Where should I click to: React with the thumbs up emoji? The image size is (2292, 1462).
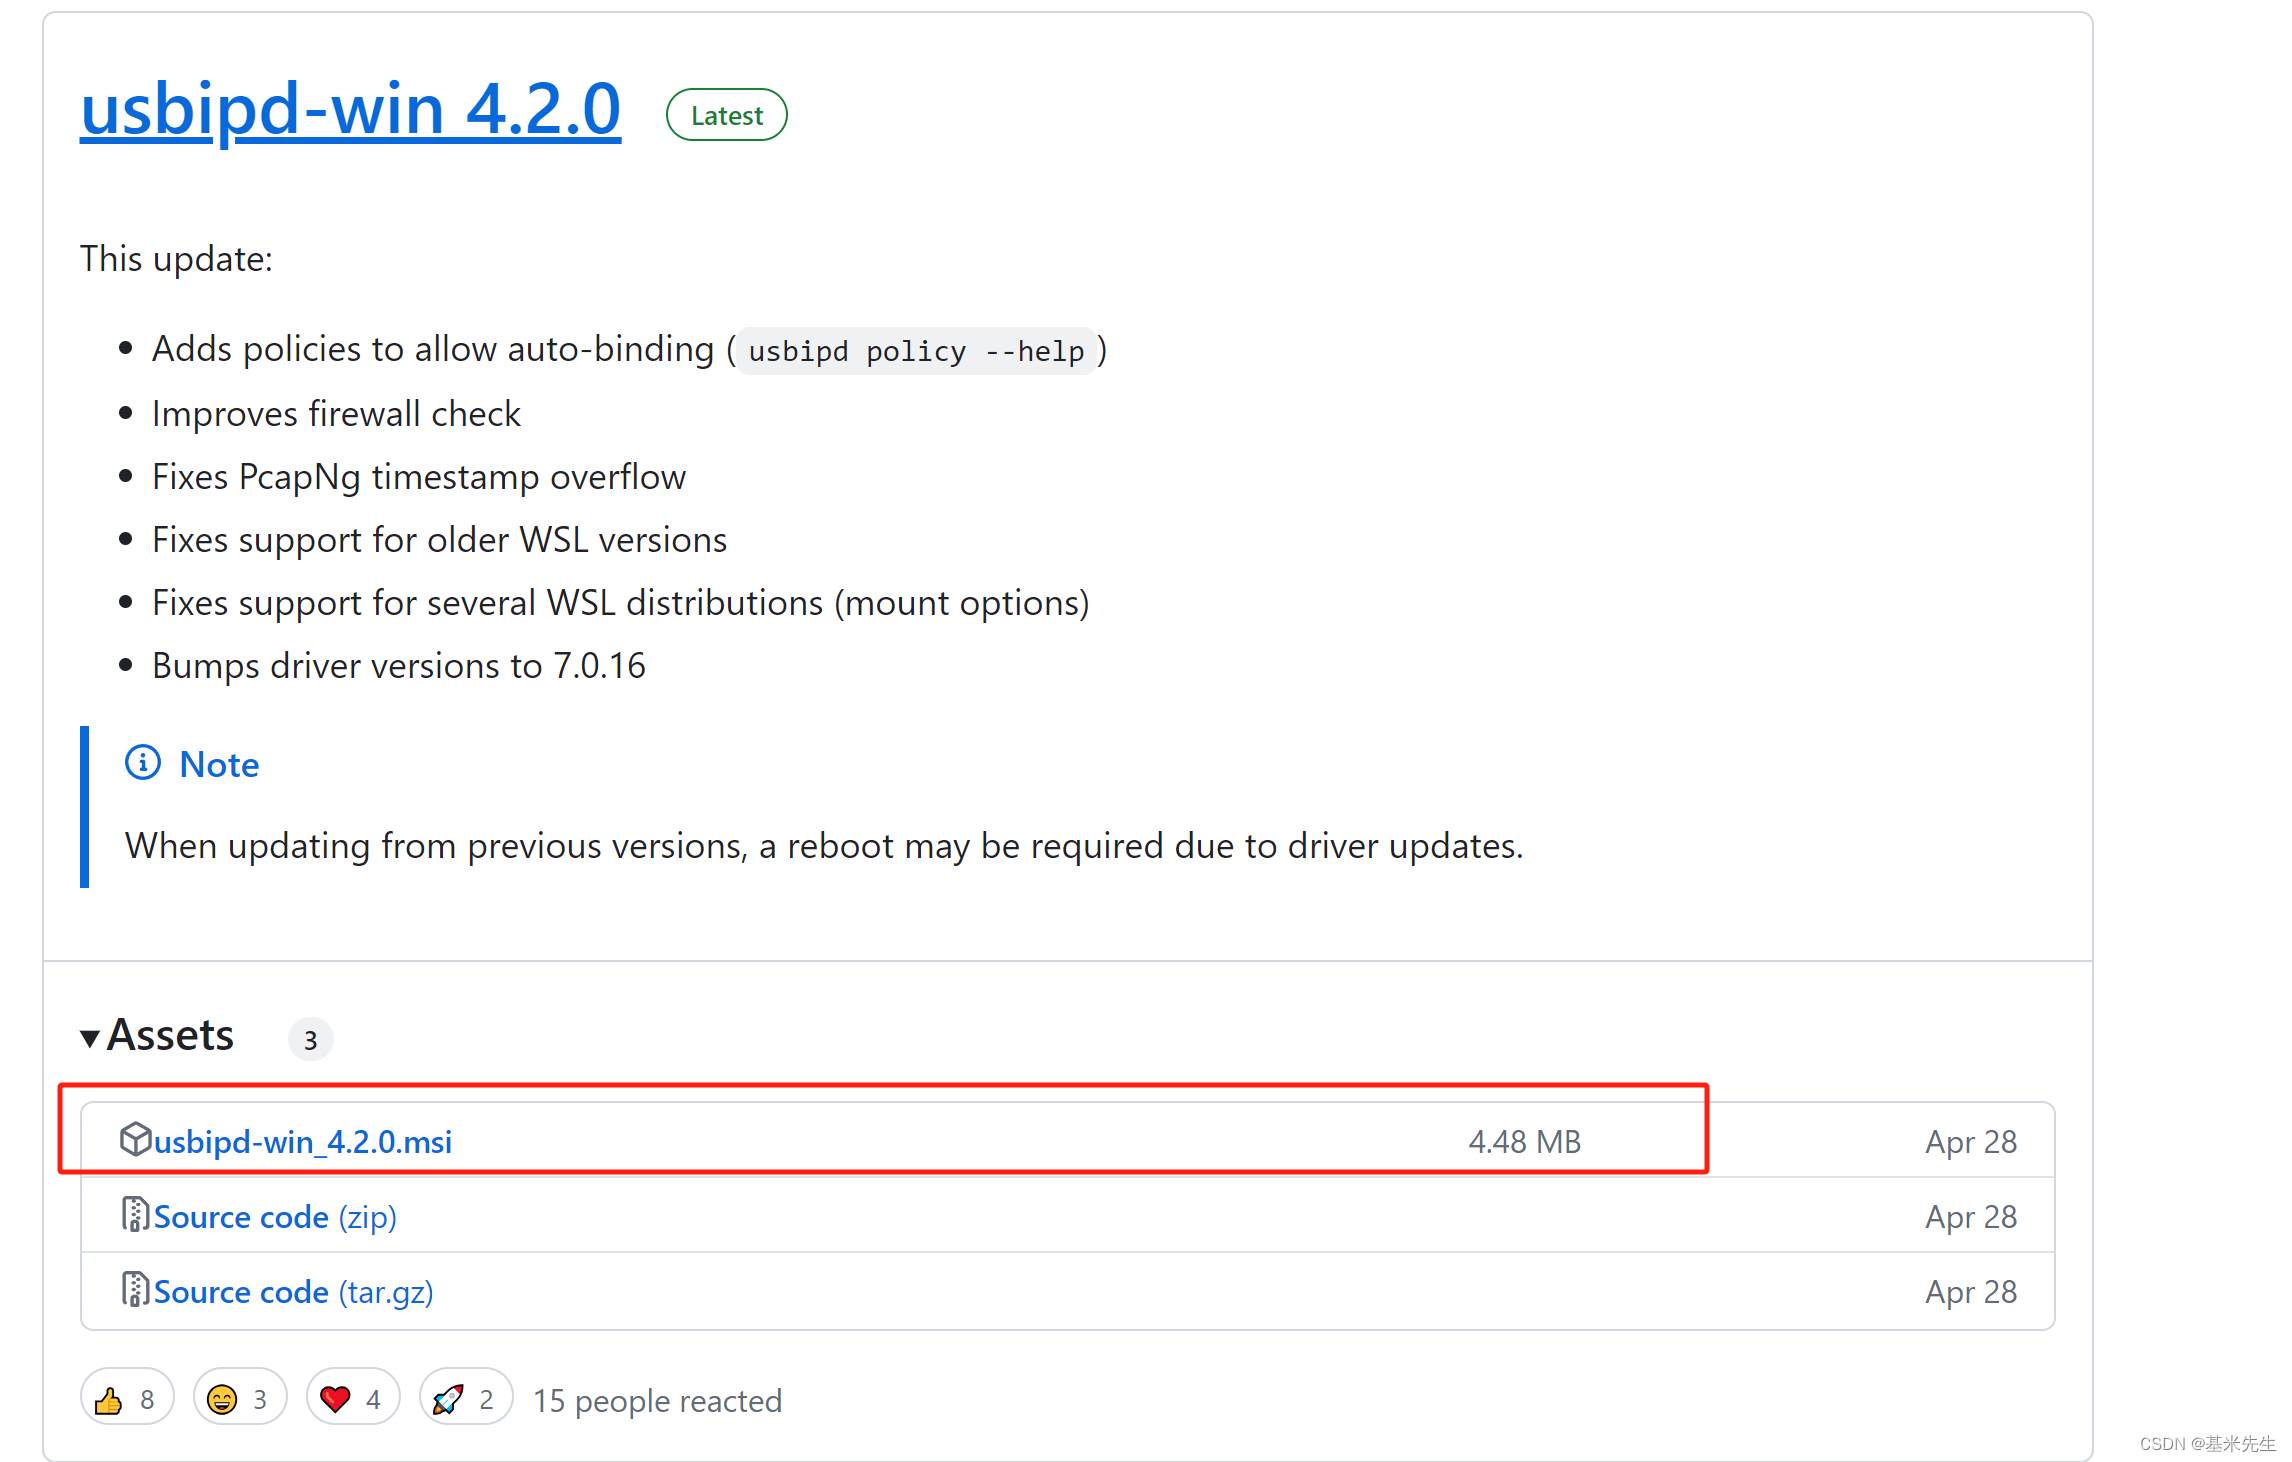pos(127,1398)
